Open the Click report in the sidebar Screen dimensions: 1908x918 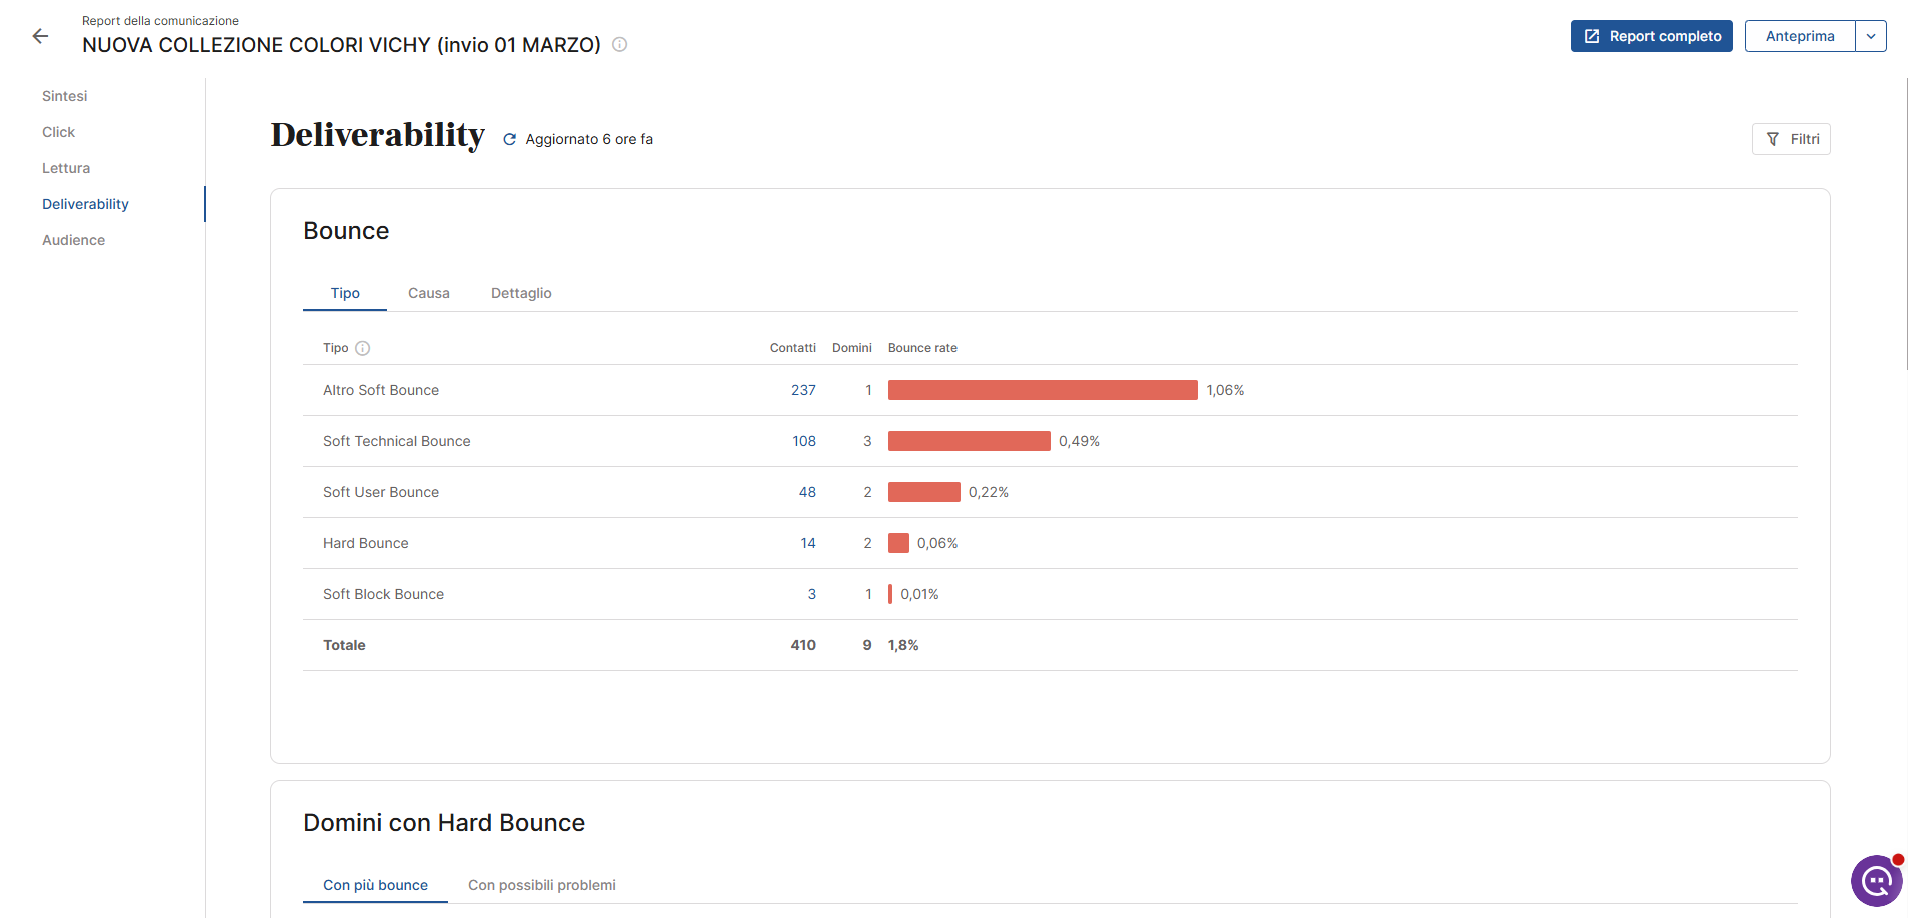59,132
